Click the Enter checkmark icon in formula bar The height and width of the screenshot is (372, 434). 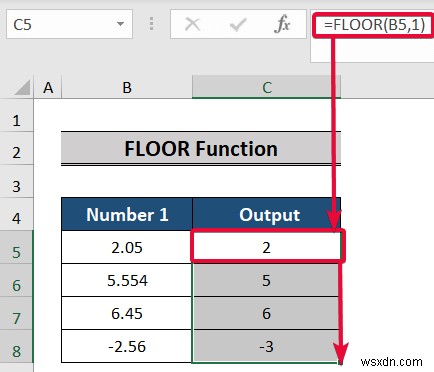point(238,24)
